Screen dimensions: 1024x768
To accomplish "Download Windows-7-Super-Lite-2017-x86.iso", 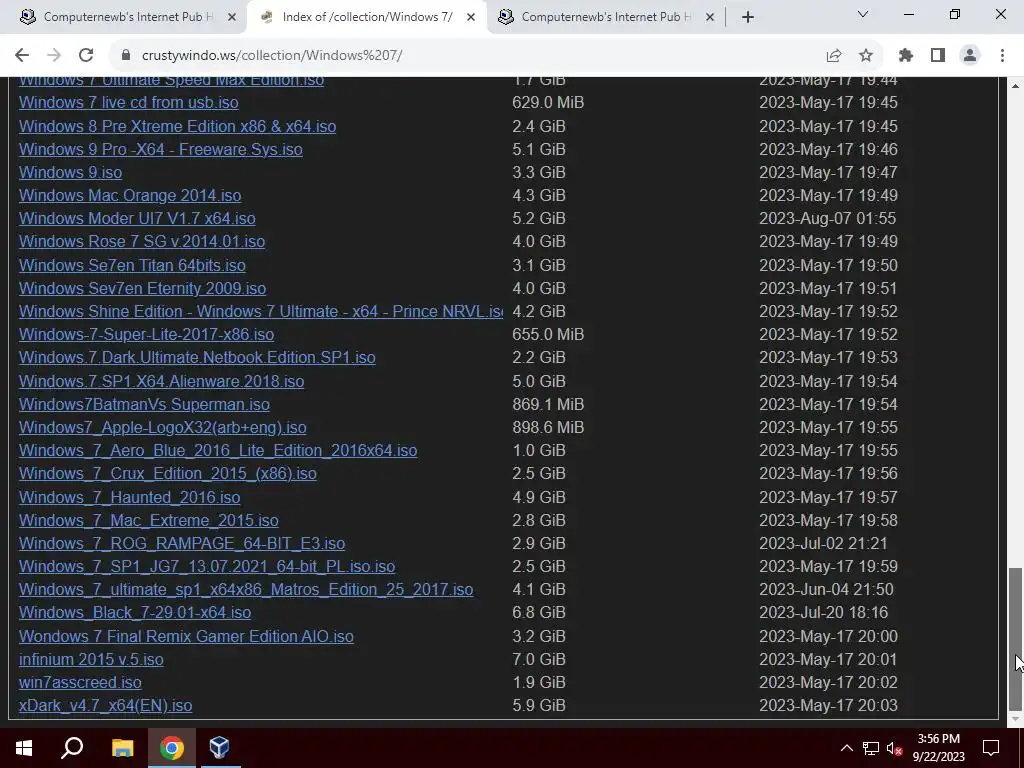I will click(146, 334).
